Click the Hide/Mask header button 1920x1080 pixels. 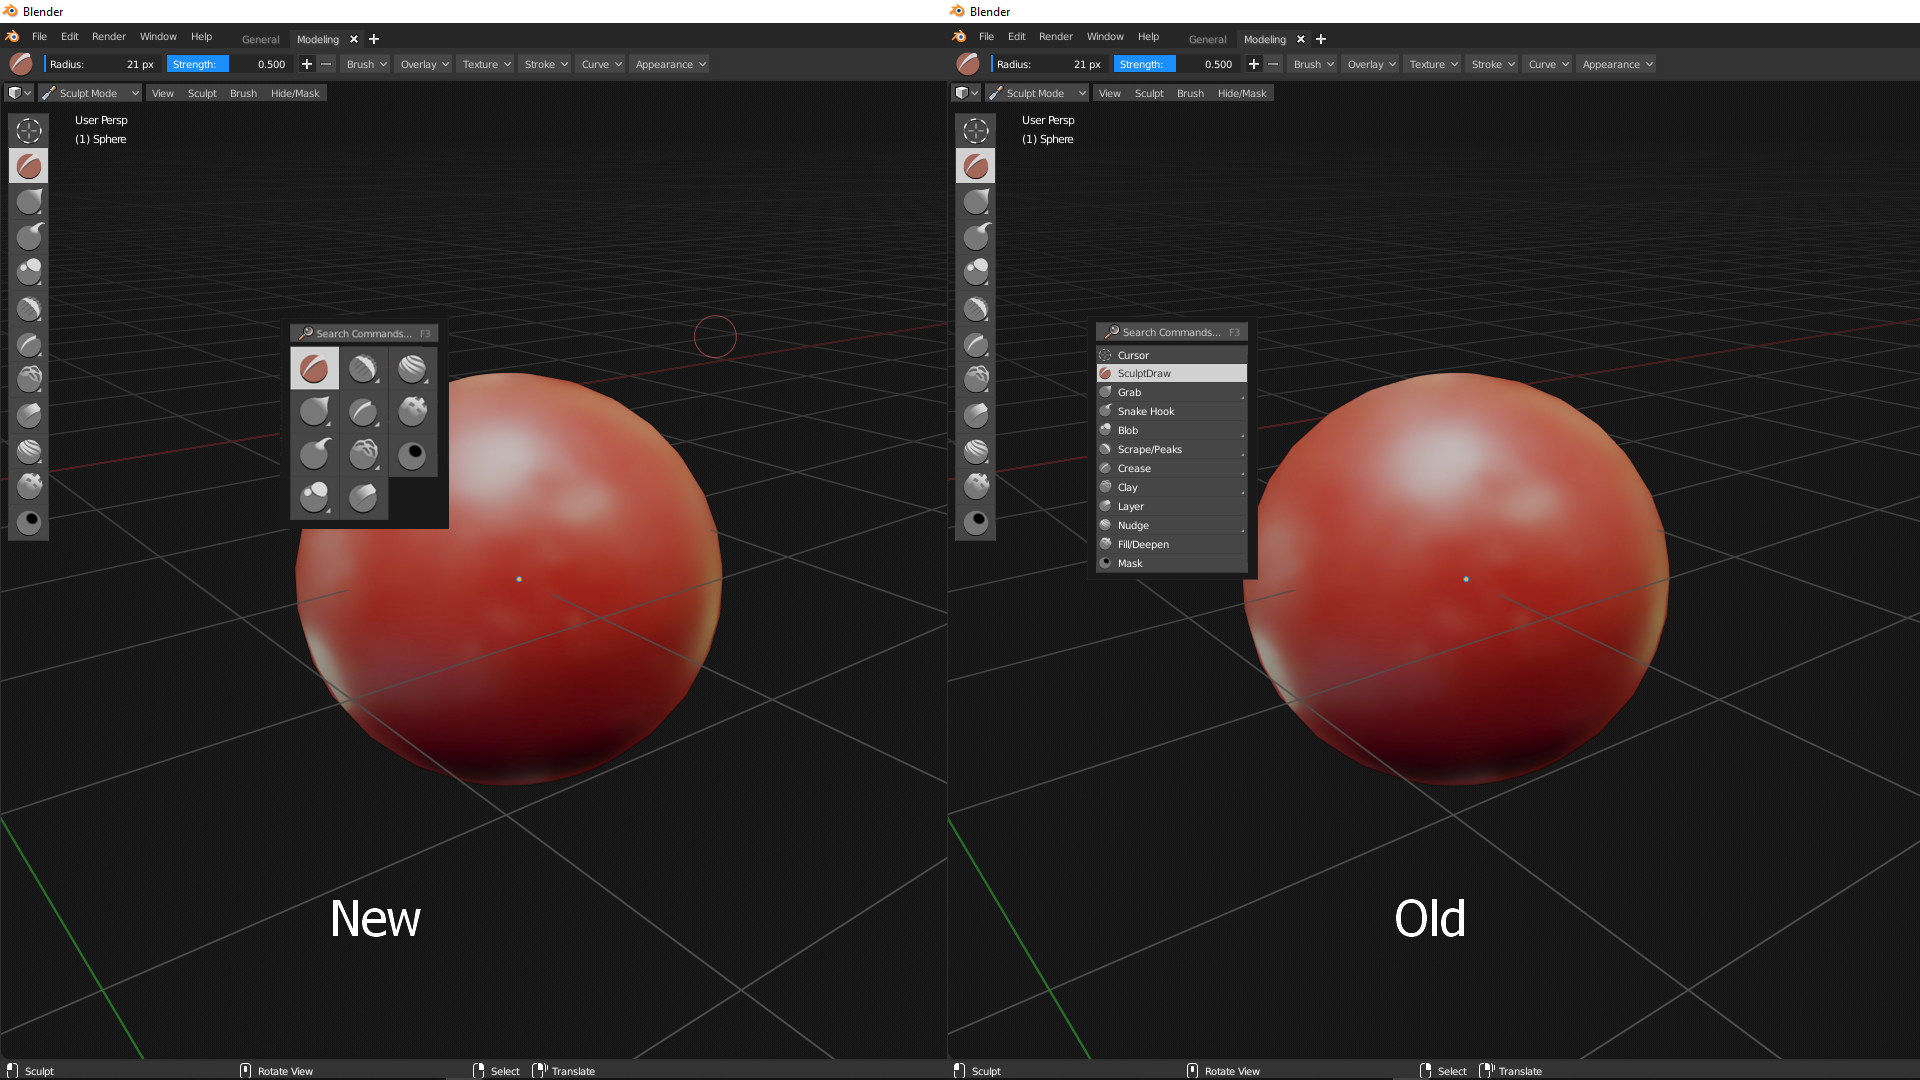point(295,93)
